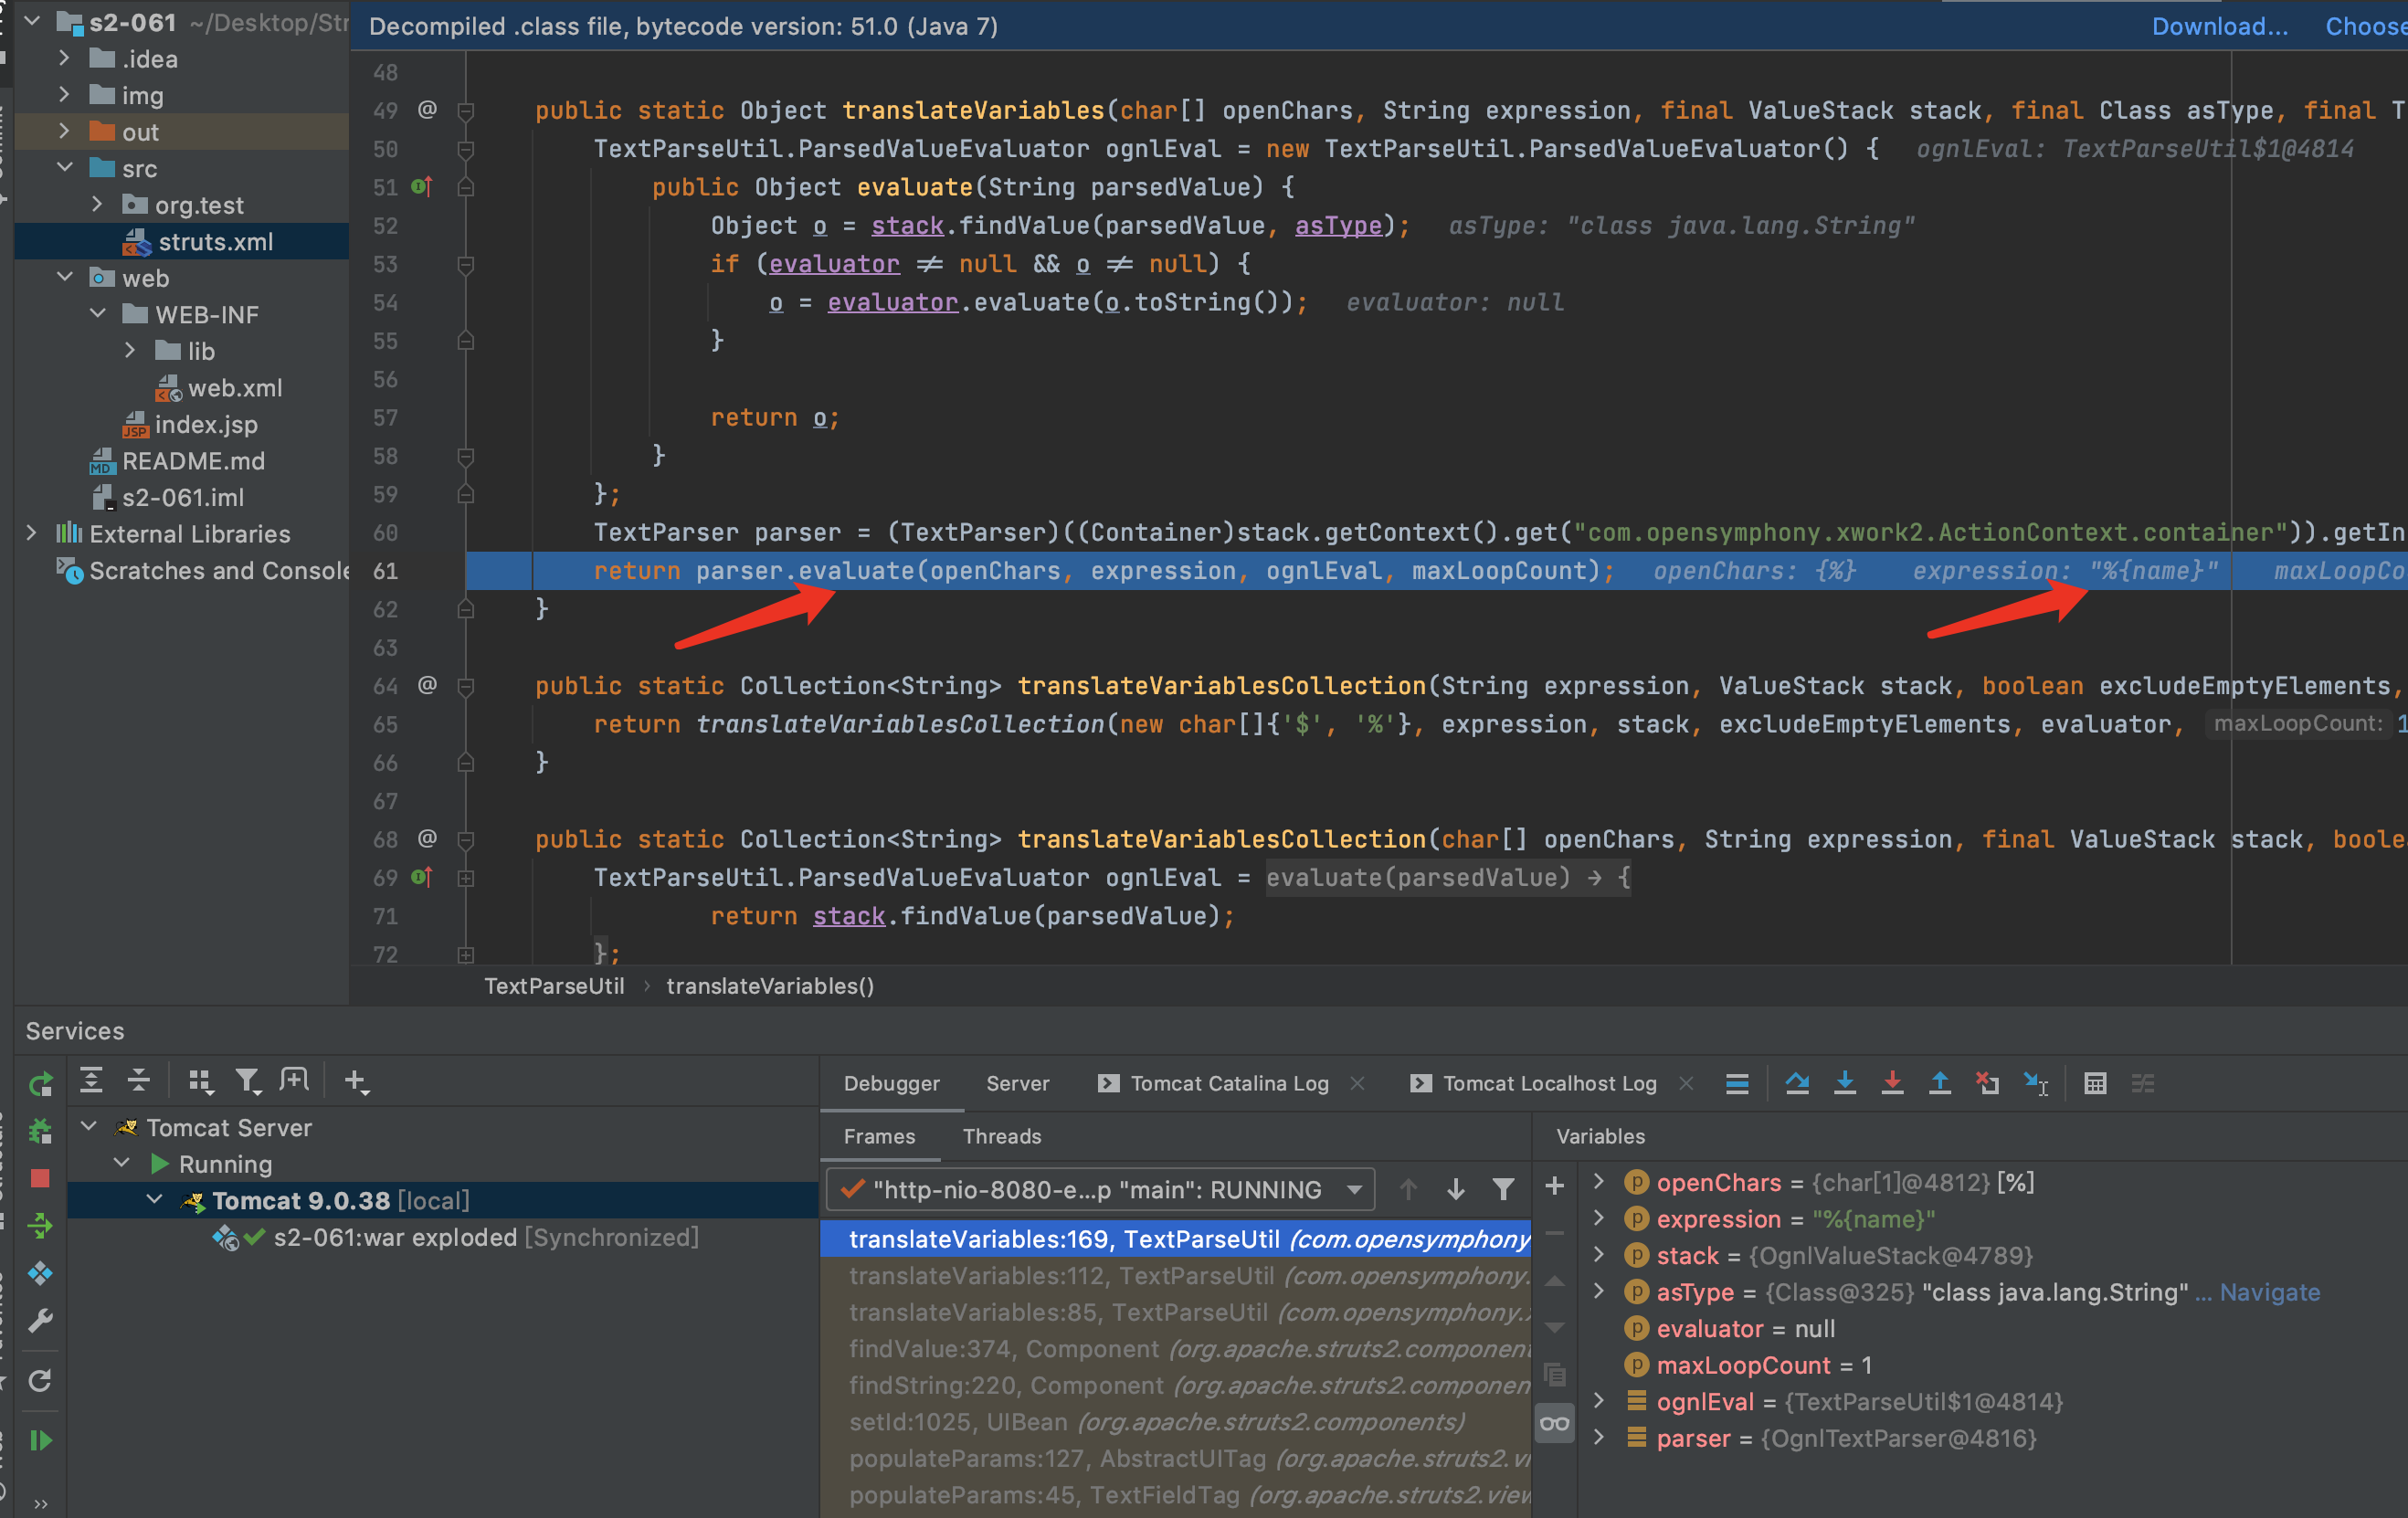Collapse the Tomcat Server node in Services
The height and width of the screenshot is (1518, 2408).
[x=89, y=1127]
